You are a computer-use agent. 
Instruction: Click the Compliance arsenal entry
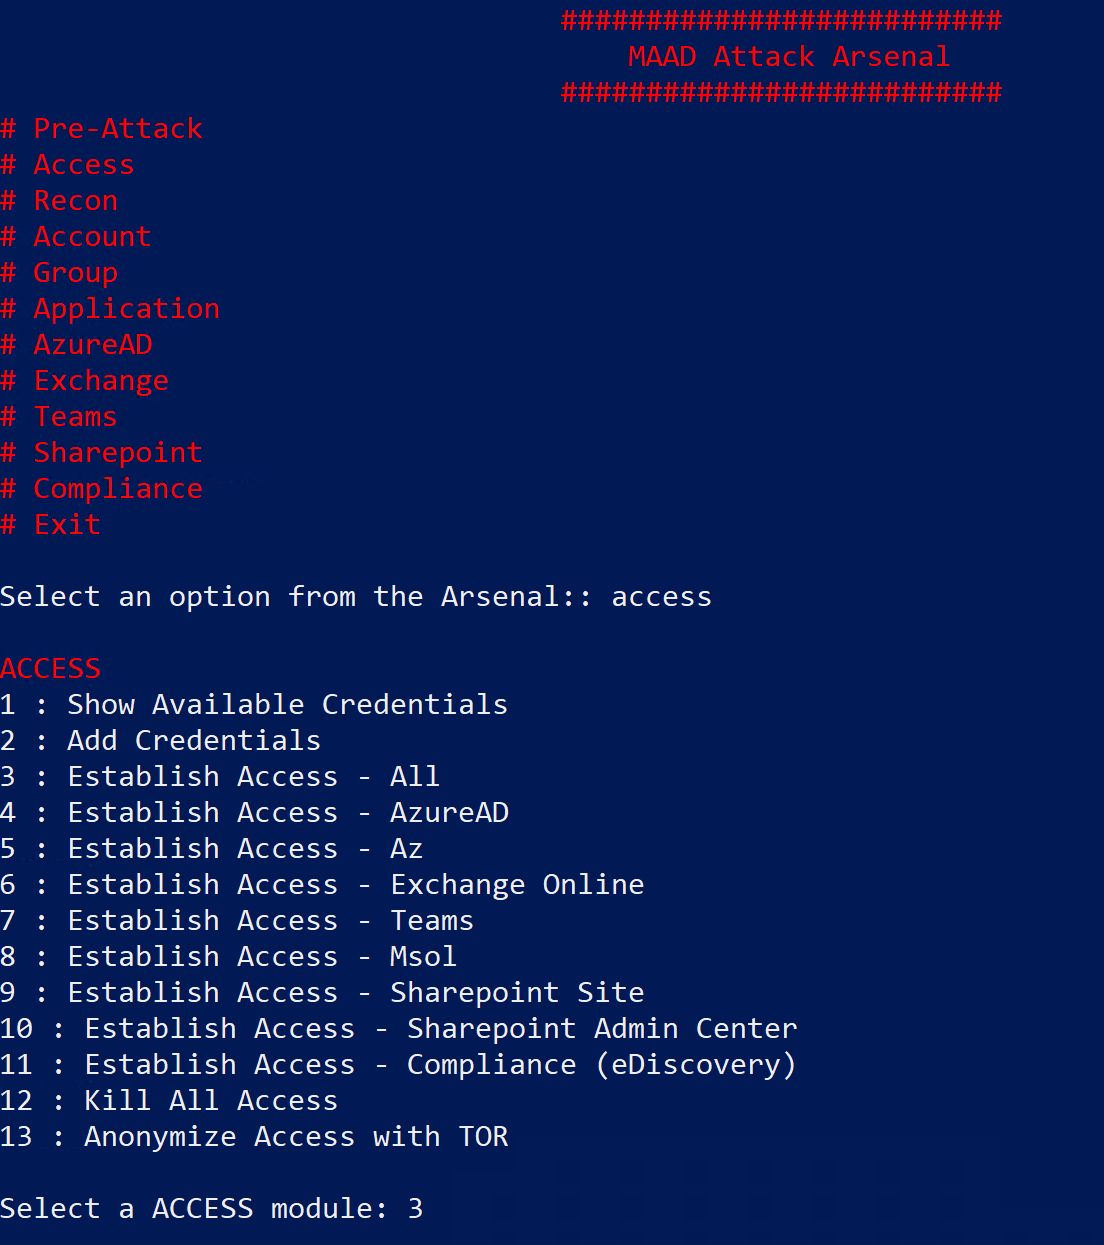pyautogui.click(x=117, y=489)
